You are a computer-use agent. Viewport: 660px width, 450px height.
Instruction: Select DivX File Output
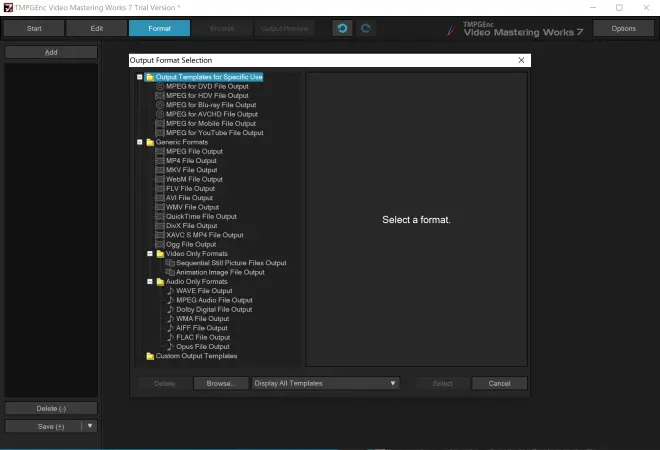coord(192,226)
